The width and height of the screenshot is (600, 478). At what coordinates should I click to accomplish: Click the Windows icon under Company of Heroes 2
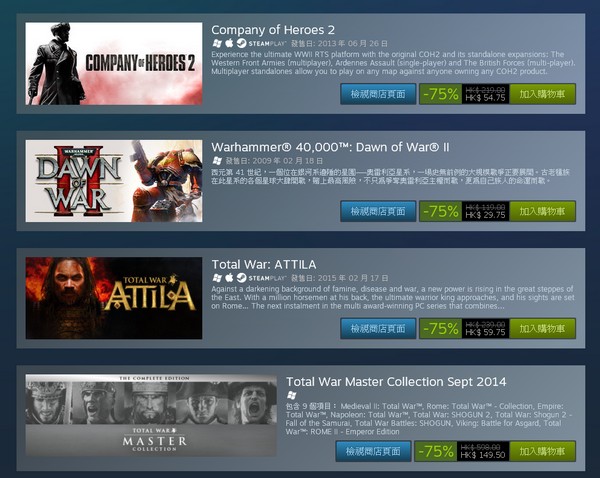tap(217, 43)
